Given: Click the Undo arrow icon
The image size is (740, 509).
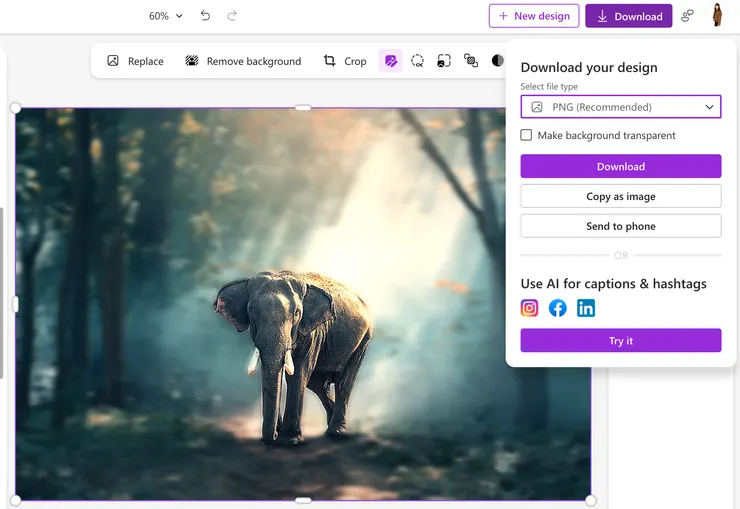Looking at the screenshot, I should point(205,16).
